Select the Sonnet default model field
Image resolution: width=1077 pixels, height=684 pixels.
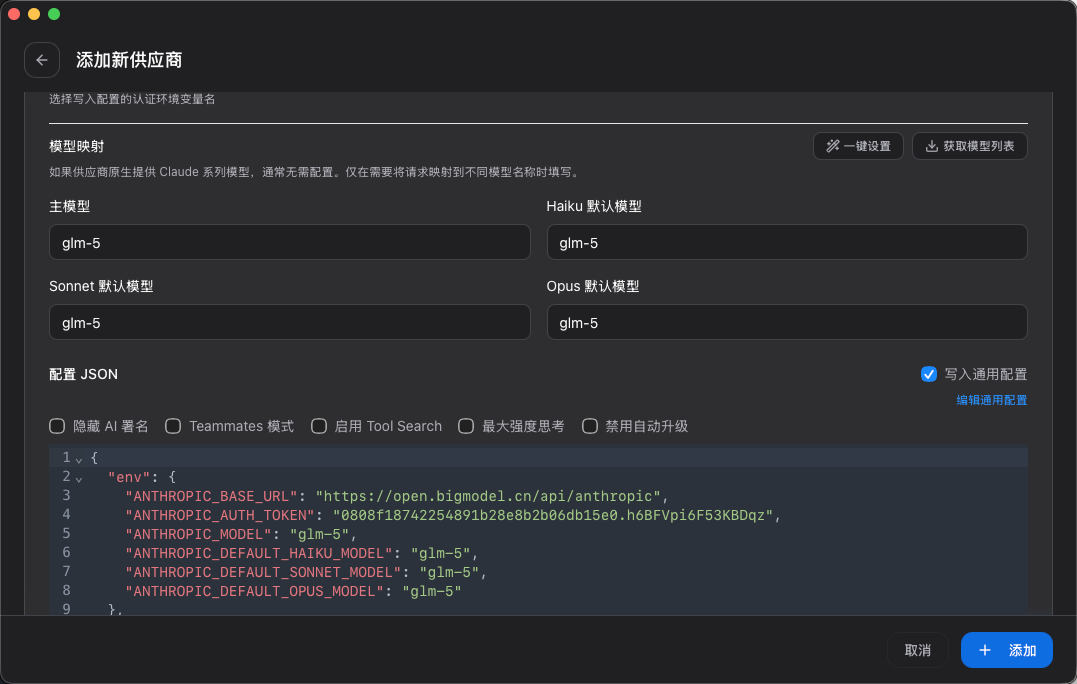tap(289, 323)
